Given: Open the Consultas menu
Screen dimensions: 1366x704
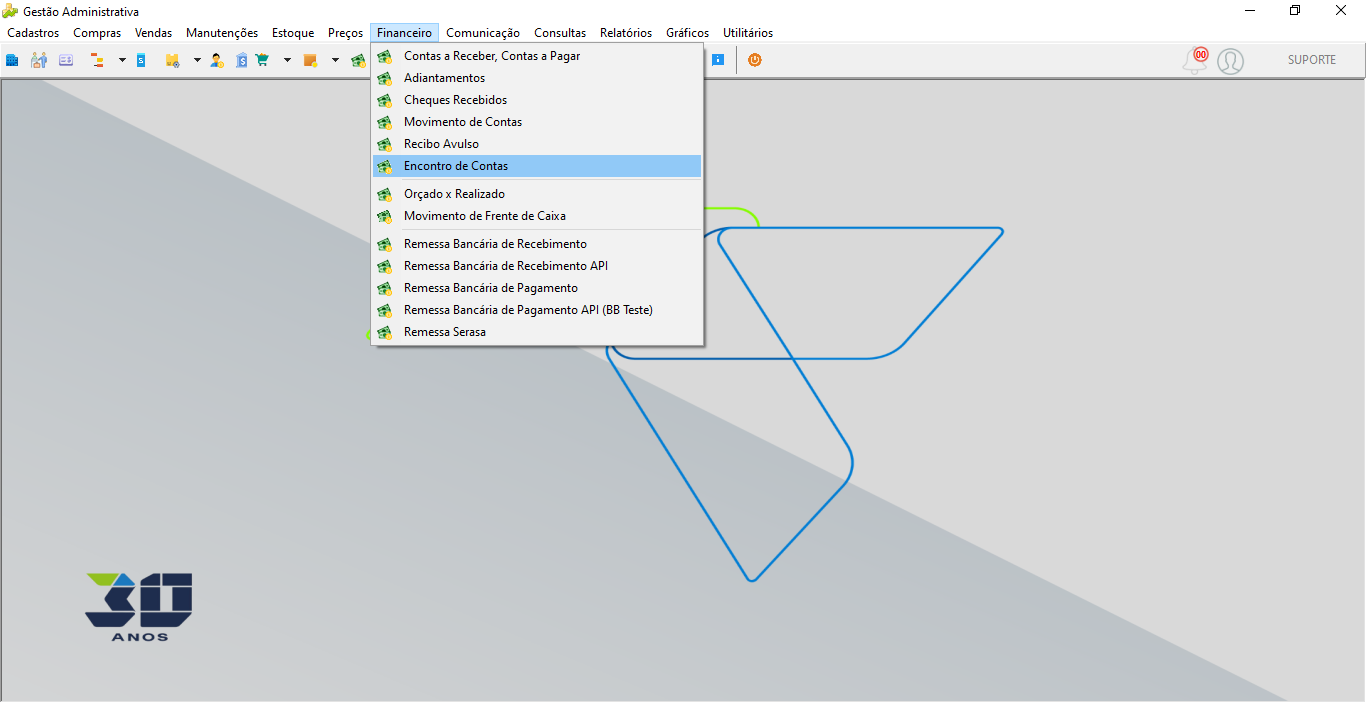Looking at the screenshot, I should 560,33.
